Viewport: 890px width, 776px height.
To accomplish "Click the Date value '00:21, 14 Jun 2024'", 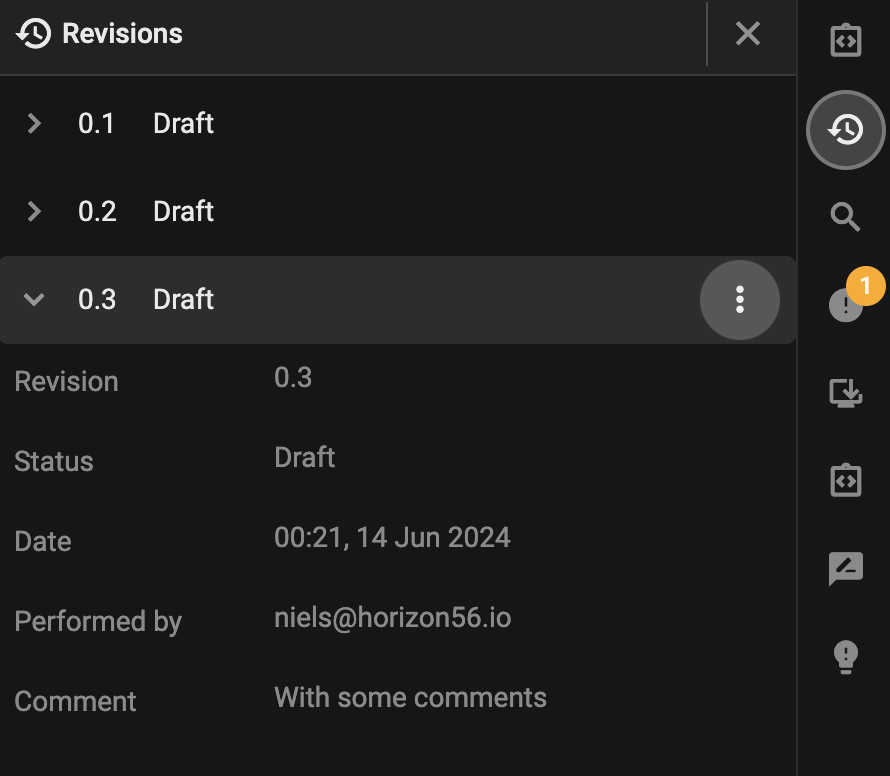I will click(393, 537).
